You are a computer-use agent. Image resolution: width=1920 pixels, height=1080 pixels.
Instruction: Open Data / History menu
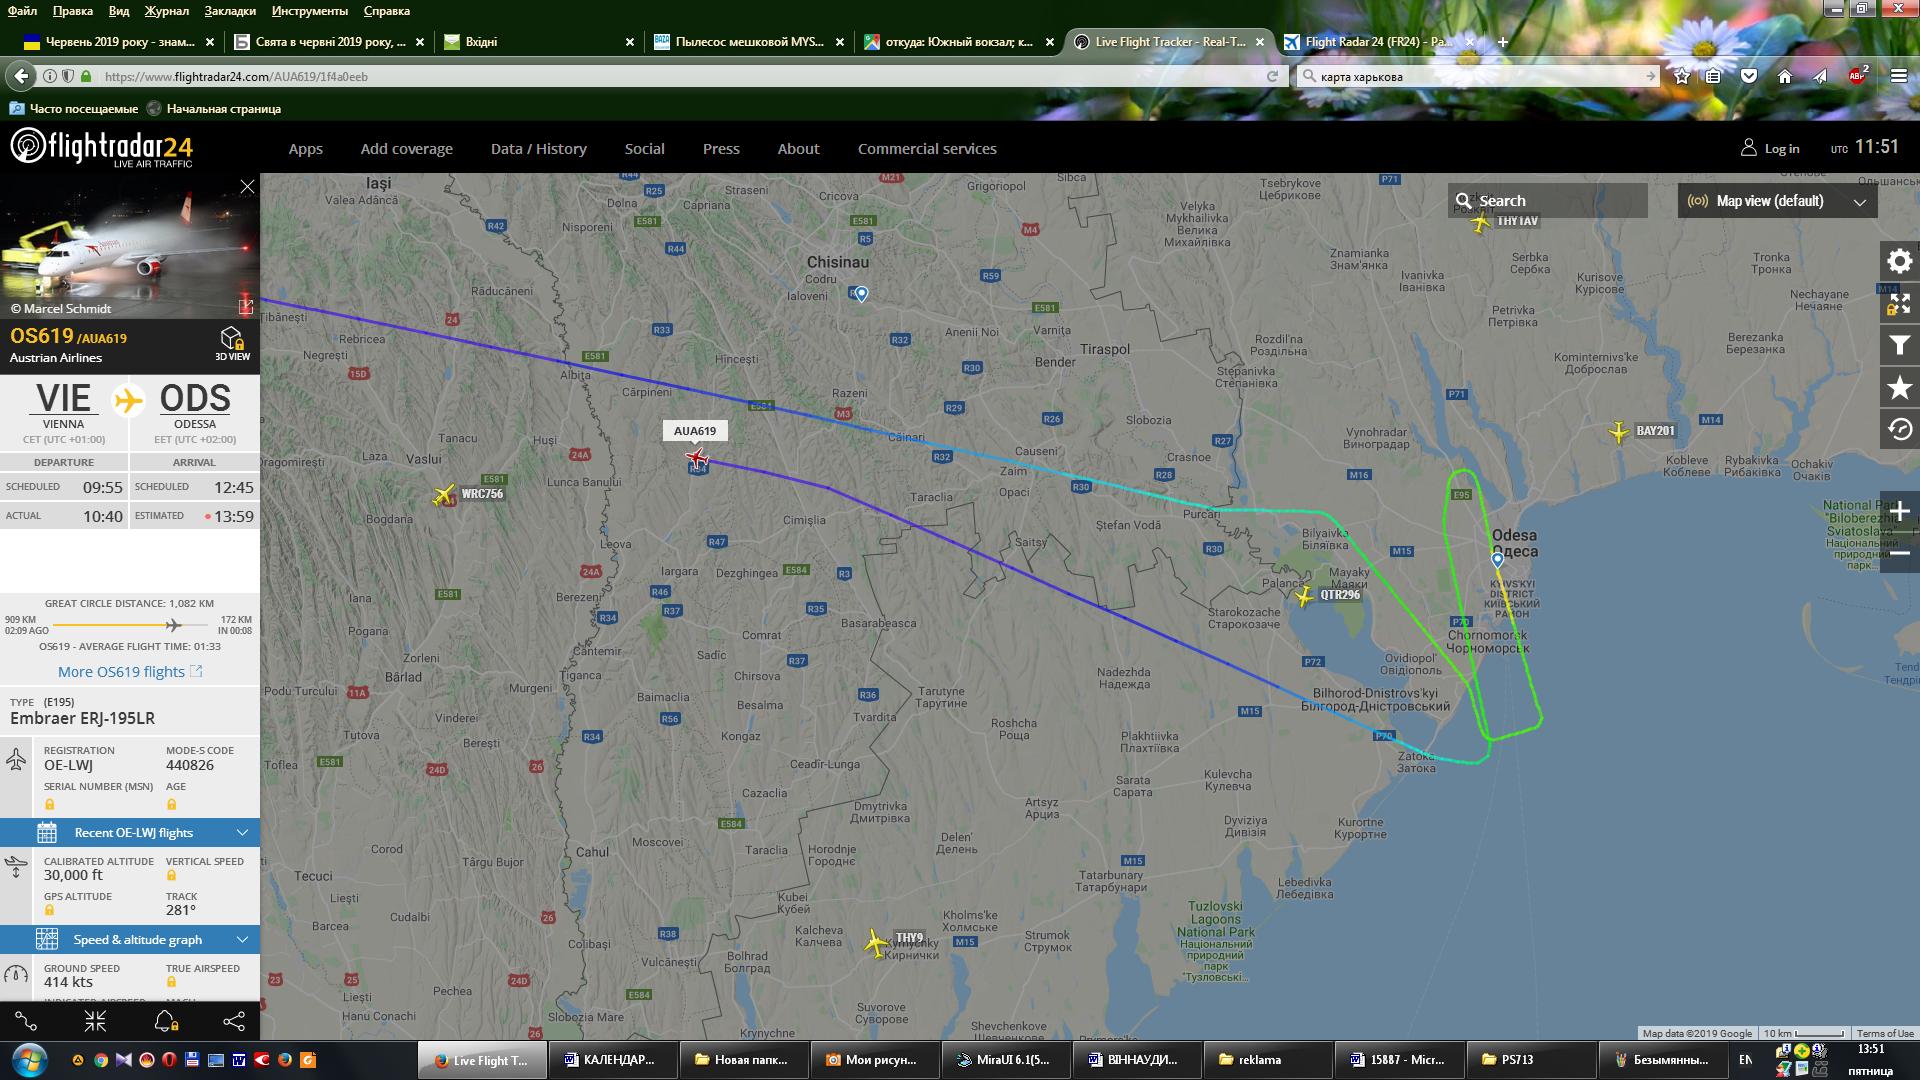538,149
